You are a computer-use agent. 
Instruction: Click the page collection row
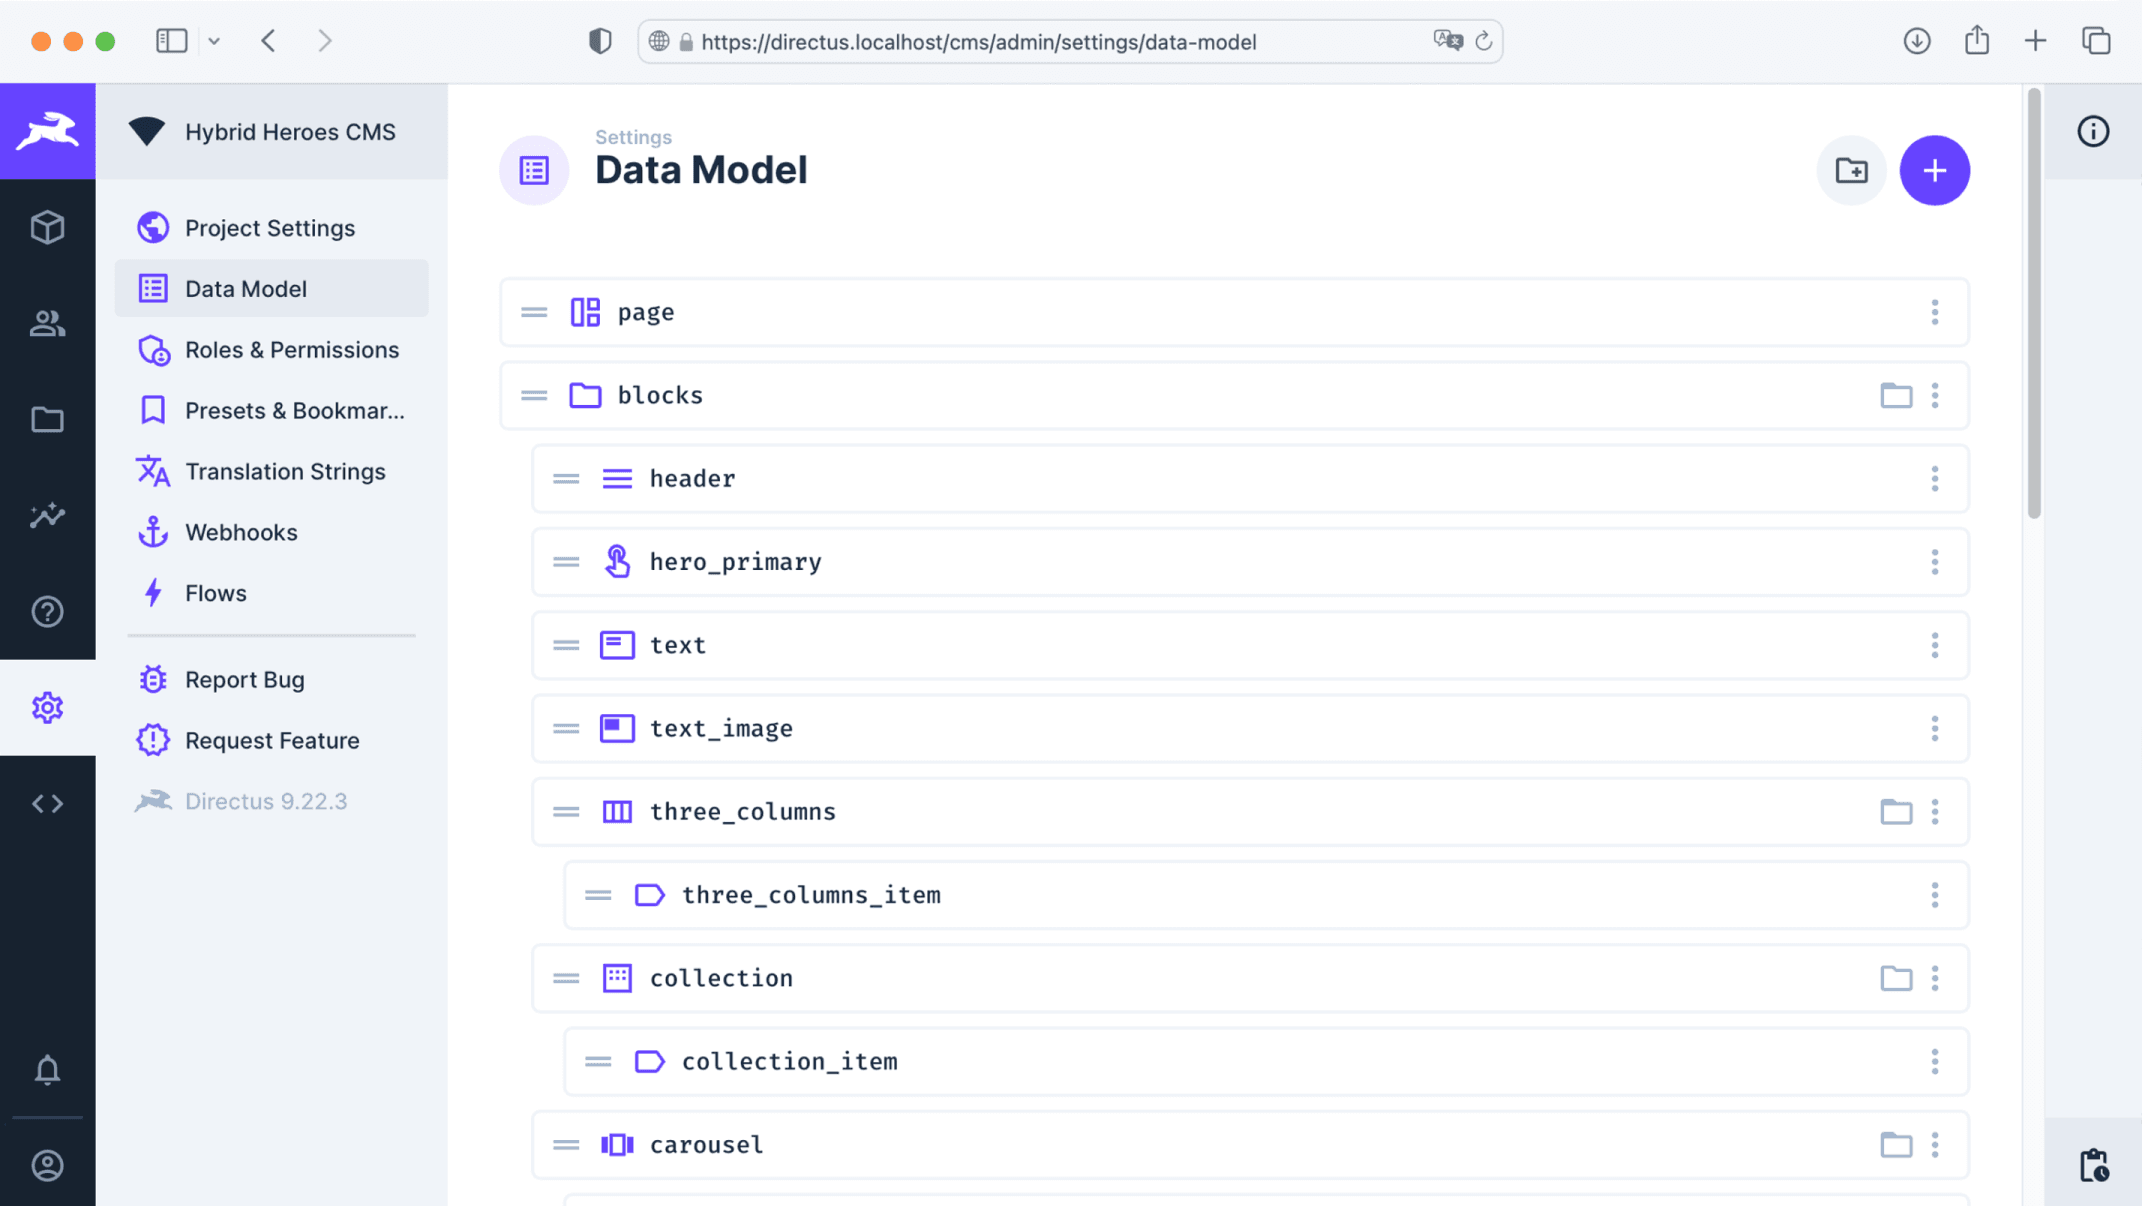pyautogui.click(x=1234, y=310)
